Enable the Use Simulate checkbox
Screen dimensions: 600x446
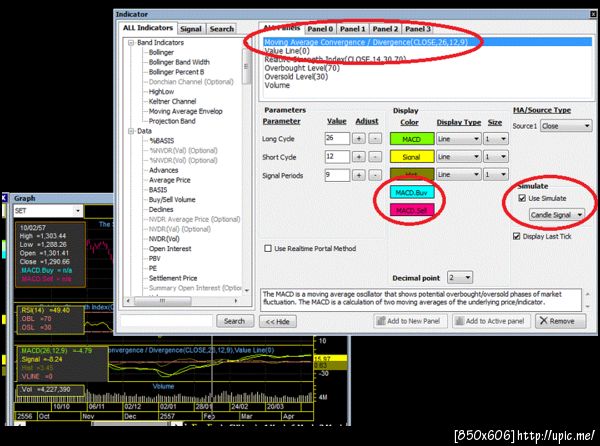pos(522,198)
